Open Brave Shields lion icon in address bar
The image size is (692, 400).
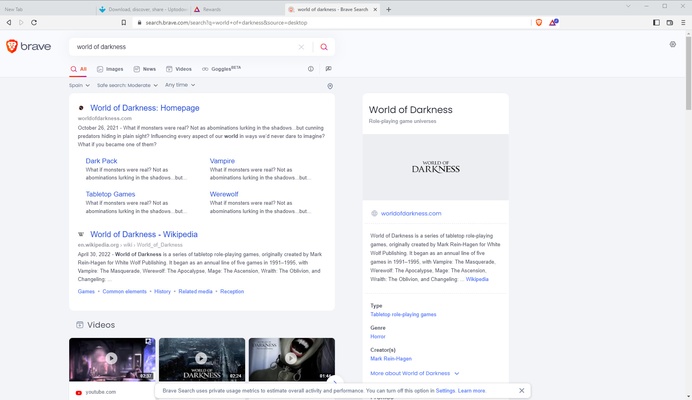539,23
